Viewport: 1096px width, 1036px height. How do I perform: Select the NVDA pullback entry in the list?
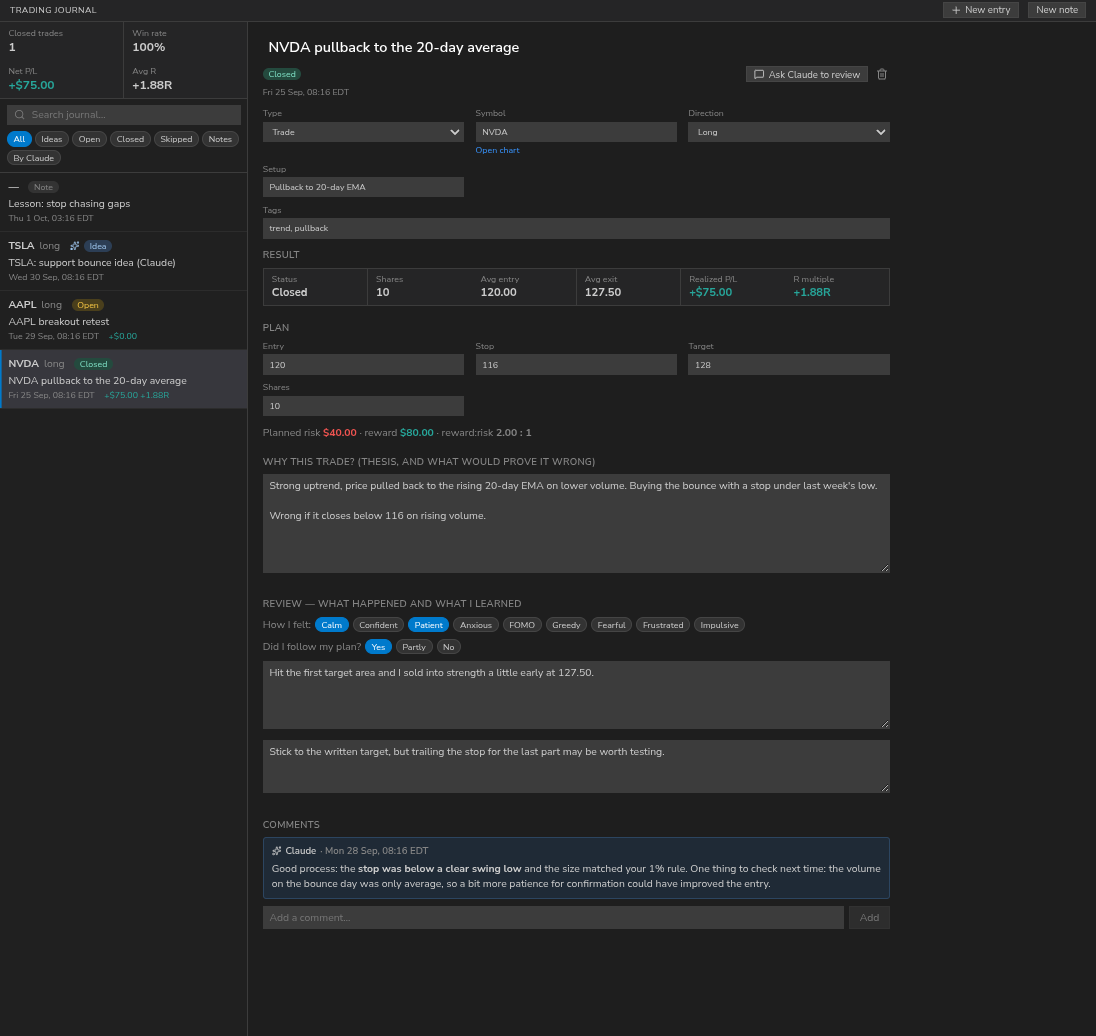click(x=124, y=379)
